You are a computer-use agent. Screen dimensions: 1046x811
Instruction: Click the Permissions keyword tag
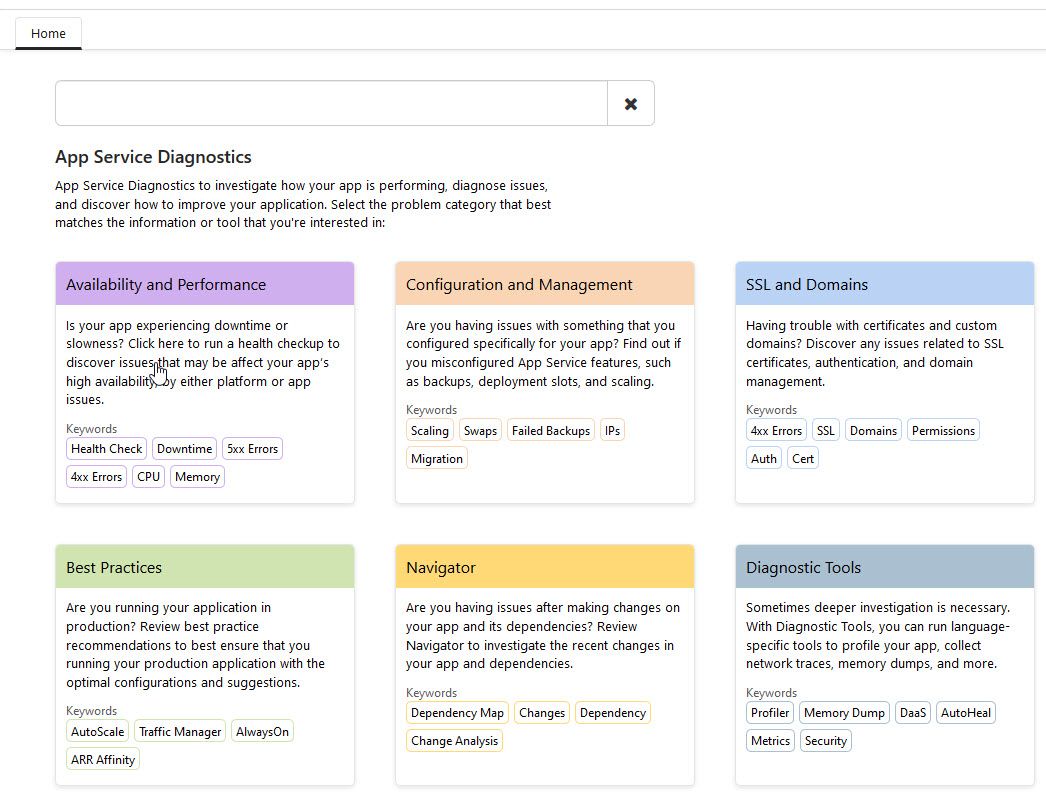[x=943, y=431]
